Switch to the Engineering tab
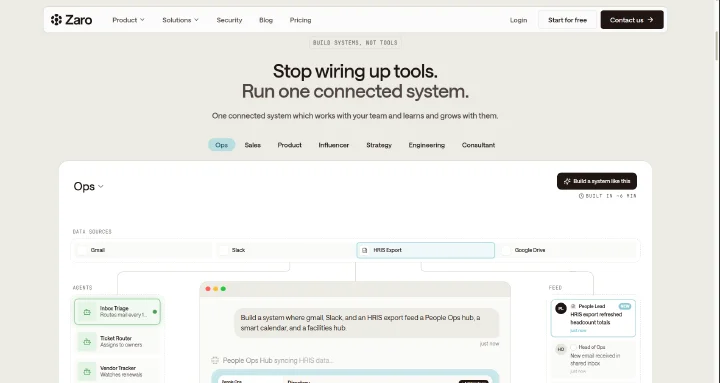 [427, 145]
